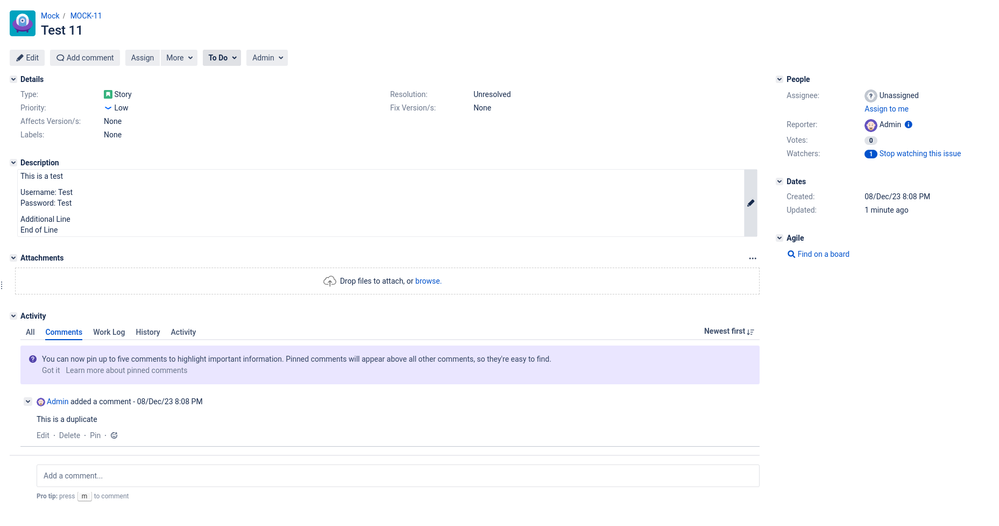Collapse the Attachments section
Screen dimensions: 999x526
point(13,258)
